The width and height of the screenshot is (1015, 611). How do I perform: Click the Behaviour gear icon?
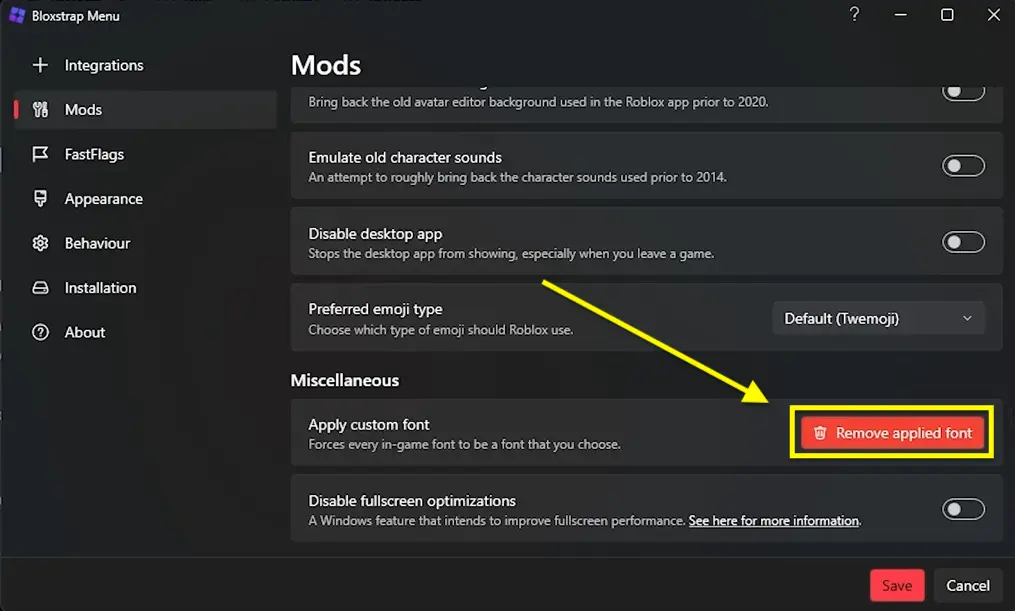pos(40,243)
